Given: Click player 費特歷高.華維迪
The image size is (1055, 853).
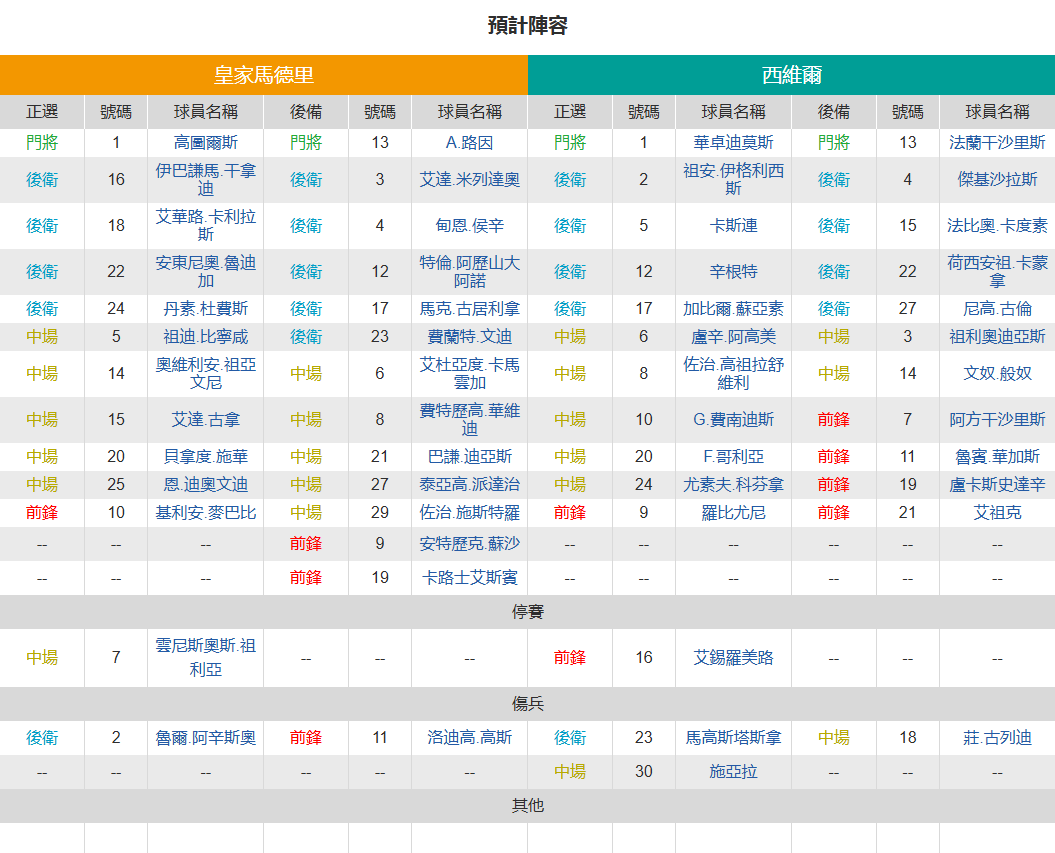Looking at the screenshot, I should [469, 420].
